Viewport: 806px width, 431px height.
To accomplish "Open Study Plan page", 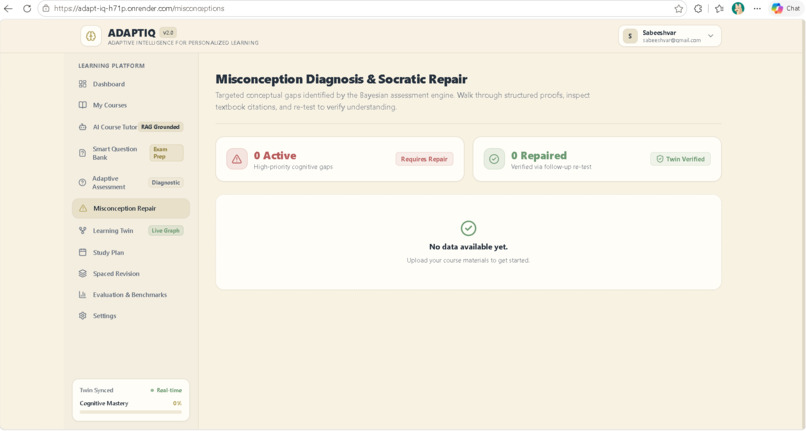I will [131, 252].
